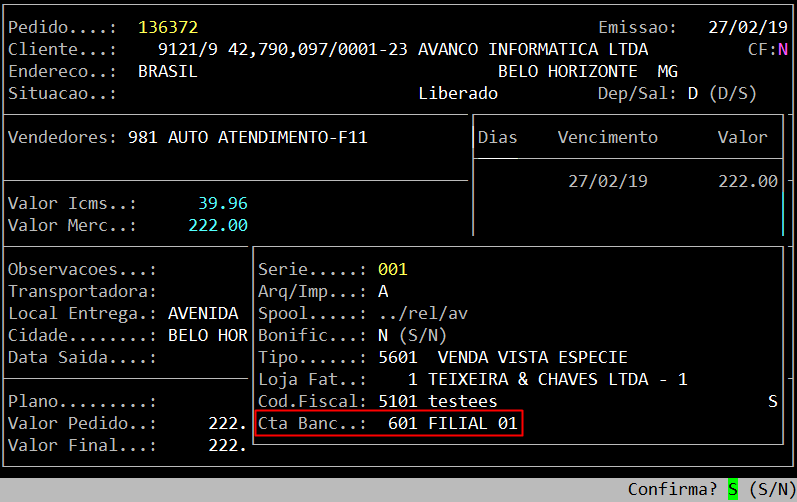Toggle the CF N indicator
Screen dimensions: 797x502
pyautogui.click(x=782, y=50)
